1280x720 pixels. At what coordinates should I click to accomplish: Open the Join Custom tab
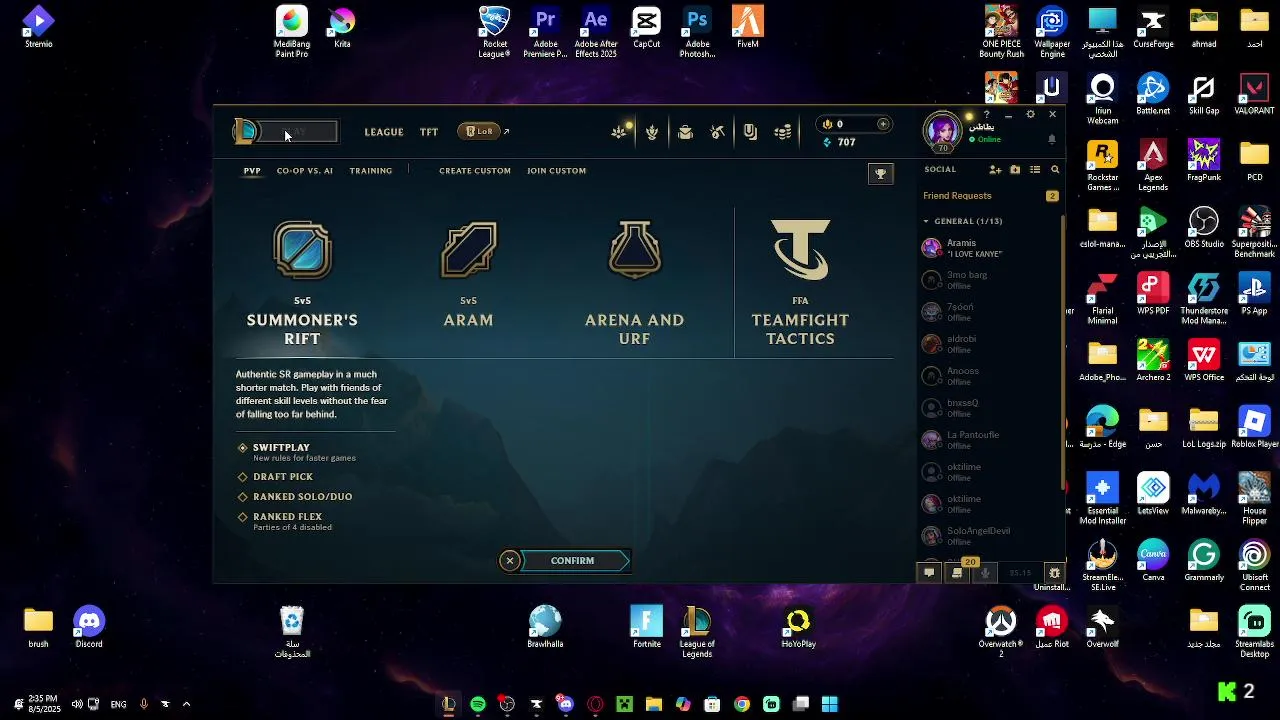point(557,171)
